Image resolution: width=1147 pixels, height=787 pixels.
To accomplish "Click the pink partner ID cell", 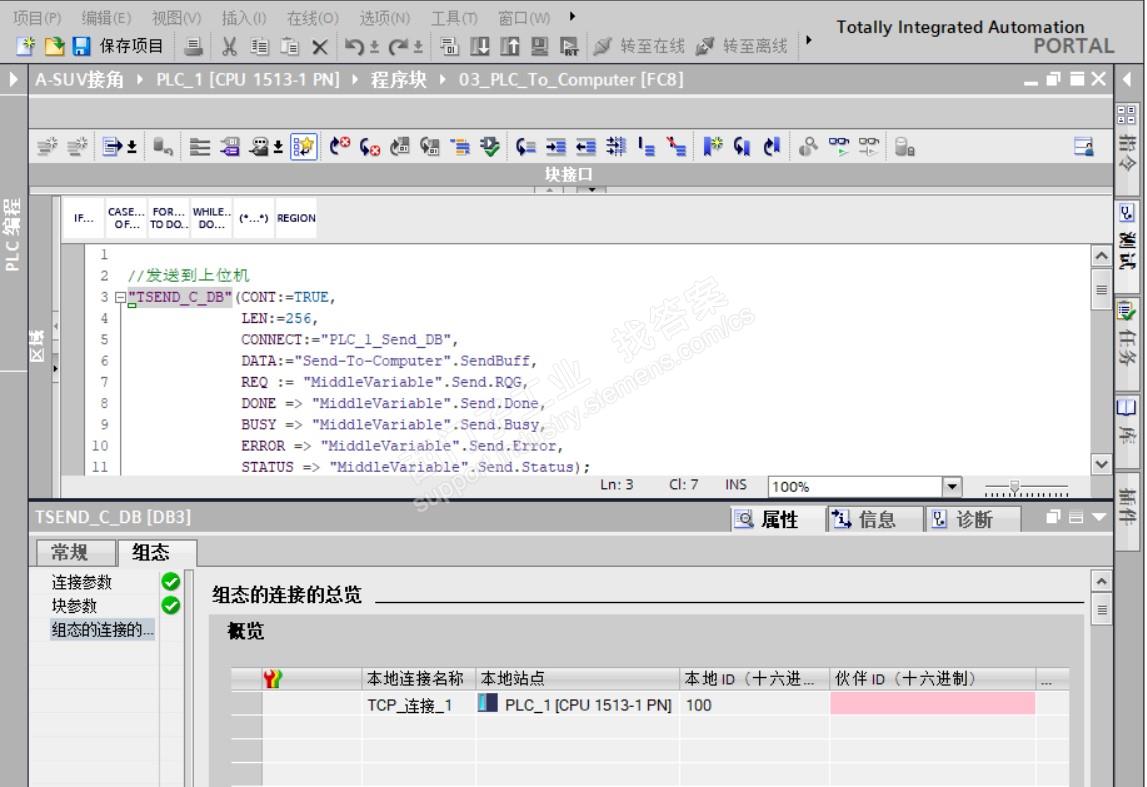I will pos(932,704).
